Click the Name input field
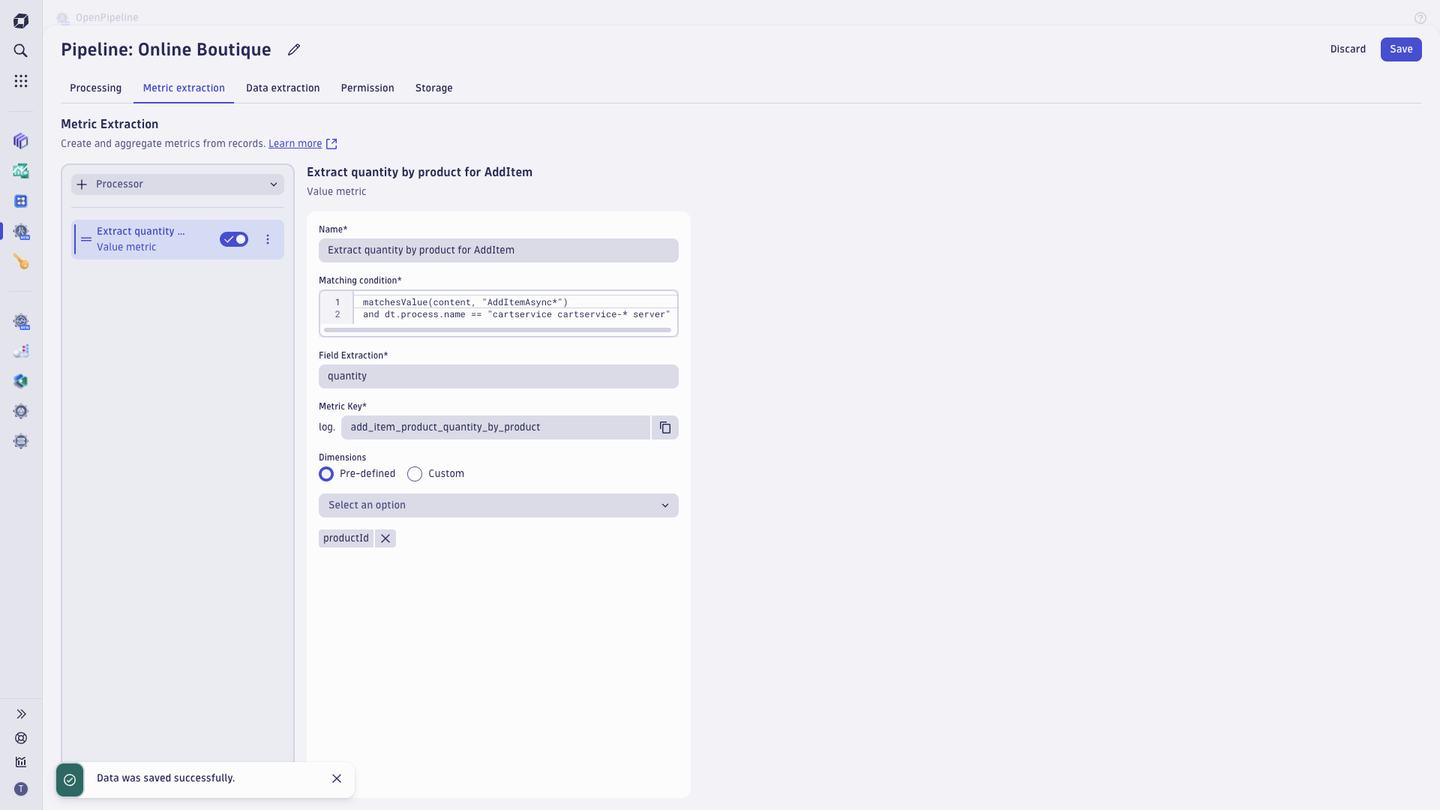Viewport: 1440px width, 810px height. click(499, 250)
